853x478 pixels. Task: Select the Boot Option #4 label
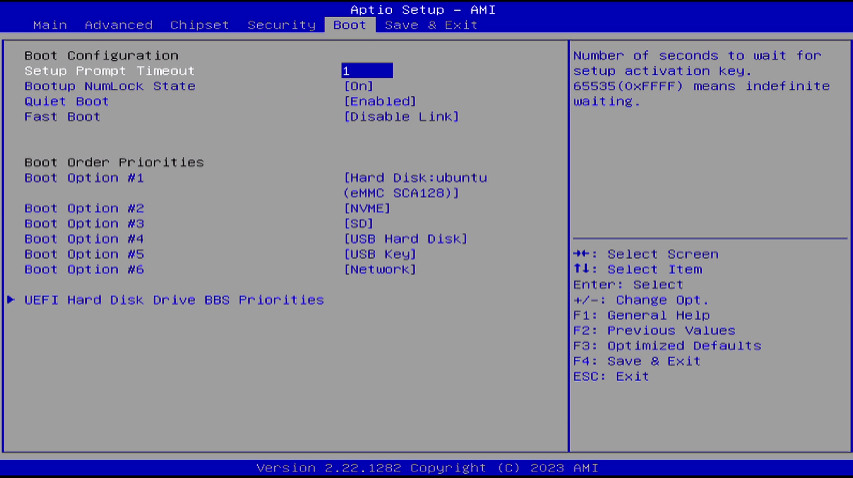pyautogui.click(x=84, y=239)
